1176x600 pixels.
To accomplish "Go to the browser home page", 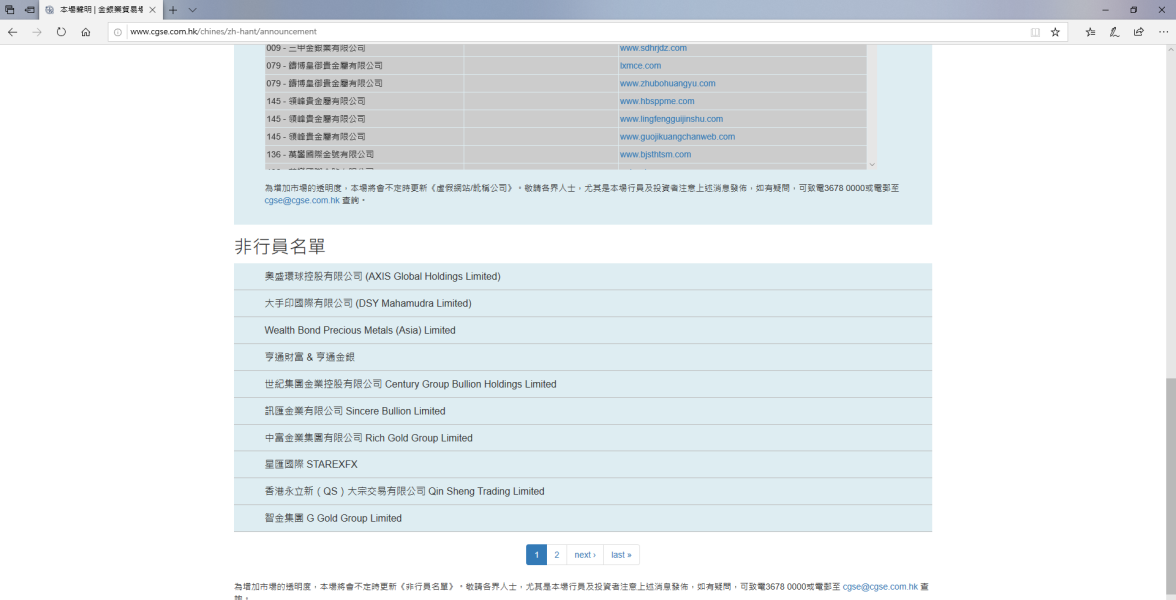I will click(x=86, y=32).
